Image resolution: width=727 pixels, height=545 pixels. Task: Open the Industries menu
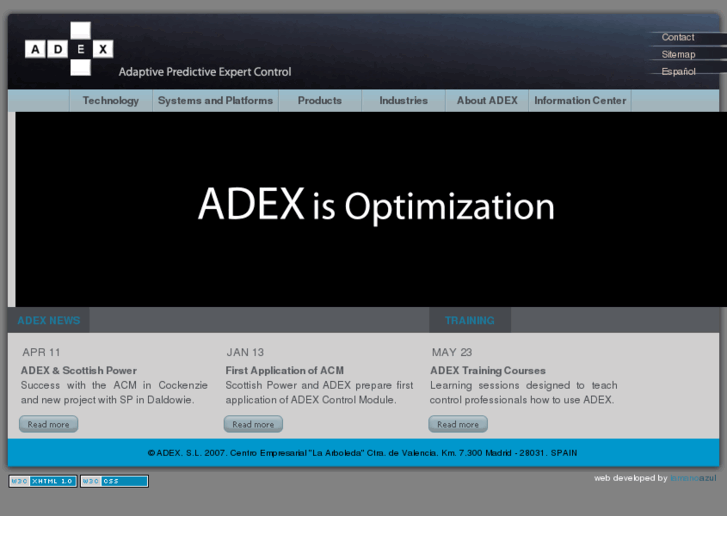tap(403, 101)
